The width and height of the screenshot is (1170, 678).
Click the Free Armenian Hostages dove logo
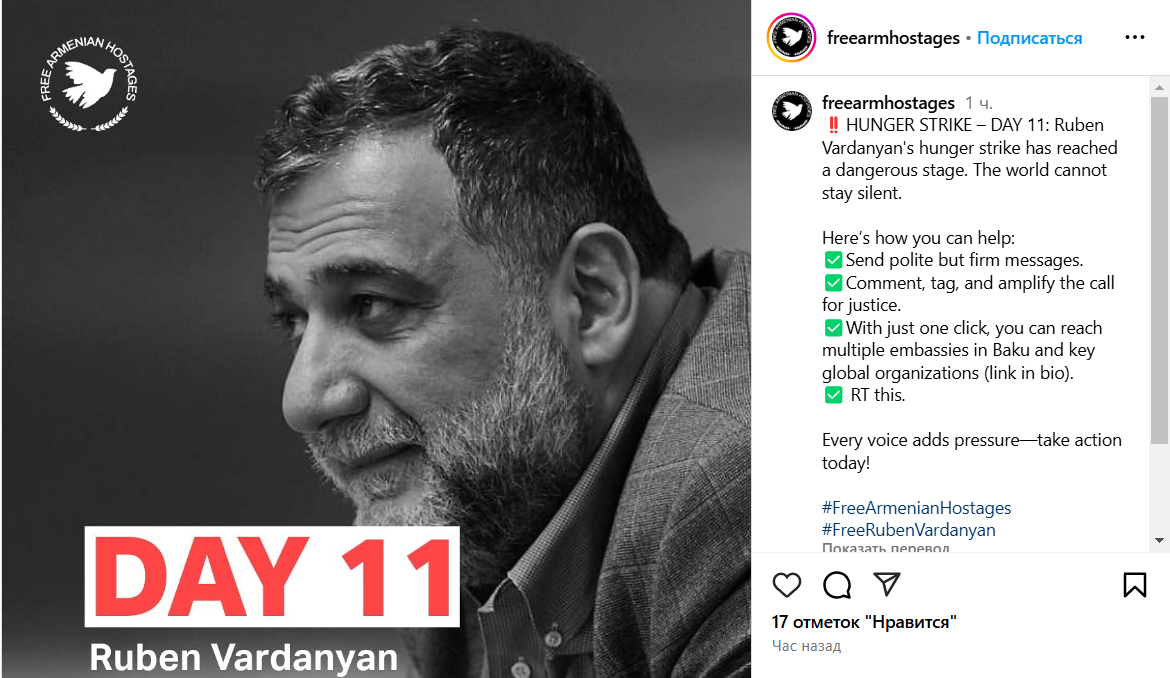89,83
